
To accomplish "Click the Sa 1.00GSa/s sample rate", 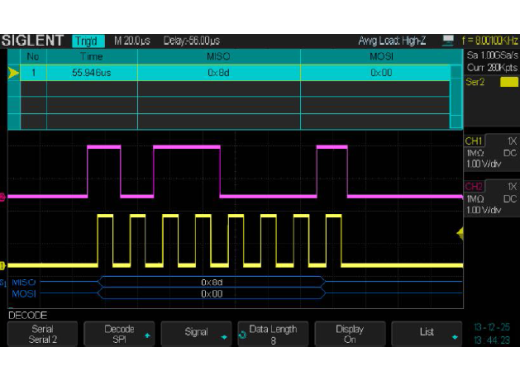I will [x=492, y=55].
